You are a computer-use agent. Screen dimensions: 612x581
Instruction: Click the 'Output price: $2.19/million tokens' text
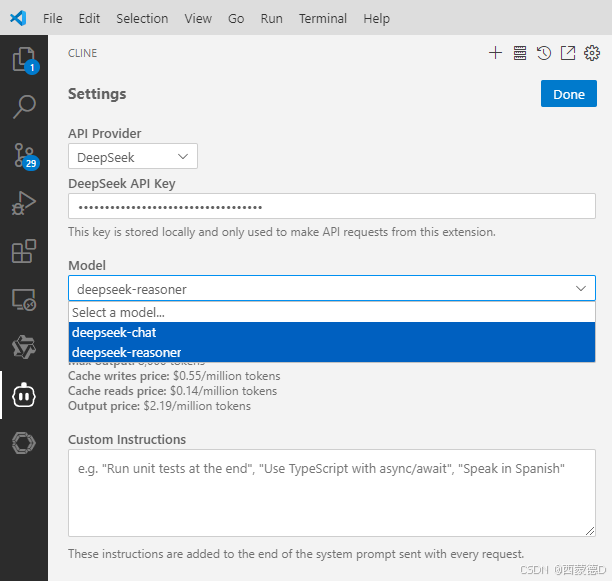[159, 406]
